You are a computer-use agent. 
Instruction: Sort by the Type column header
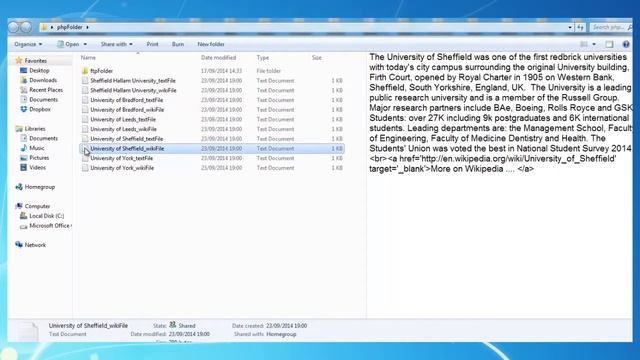(263, 58)
